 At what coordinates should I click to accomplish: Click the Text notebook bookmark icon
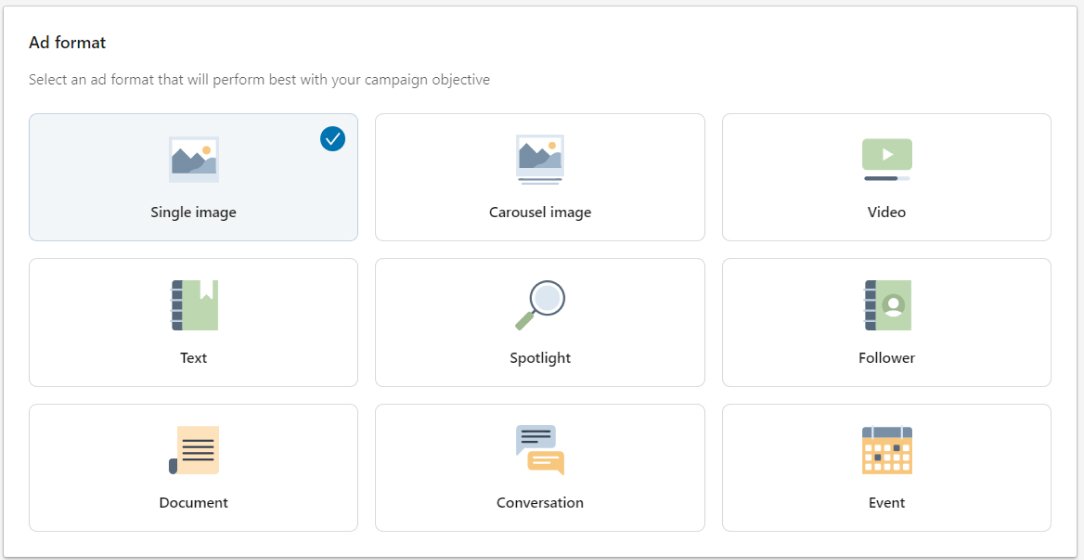pos(194,305)
